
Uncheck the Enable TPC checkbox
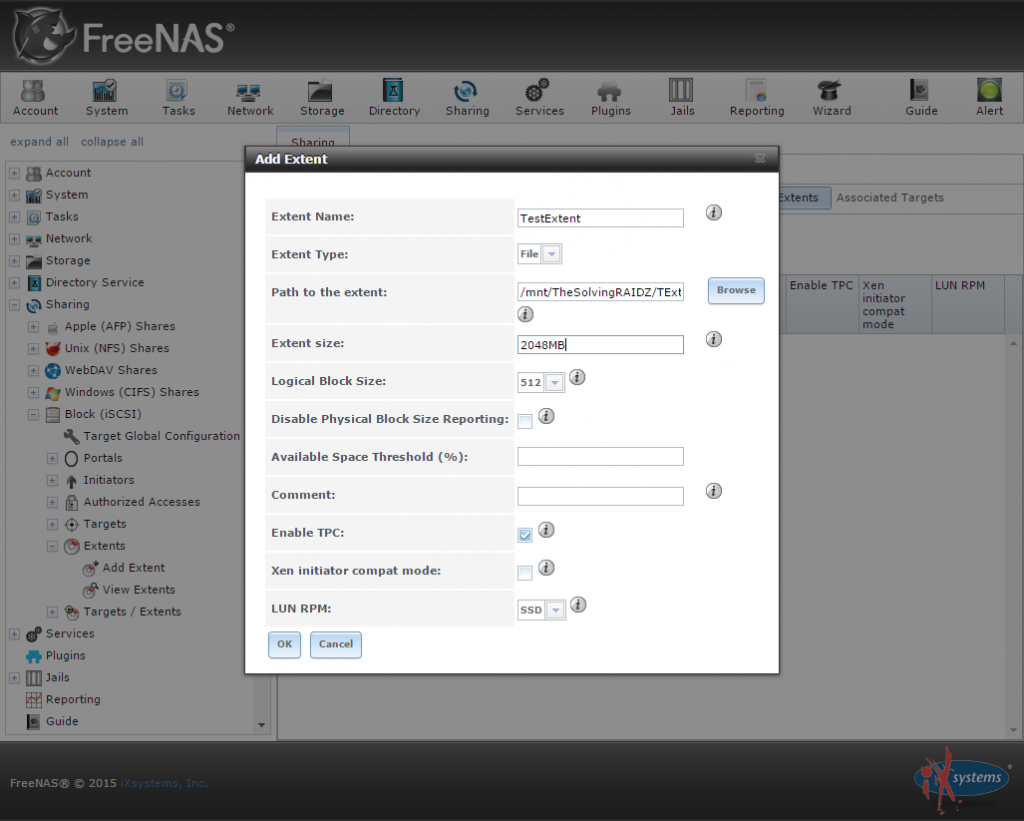[524, 534]
